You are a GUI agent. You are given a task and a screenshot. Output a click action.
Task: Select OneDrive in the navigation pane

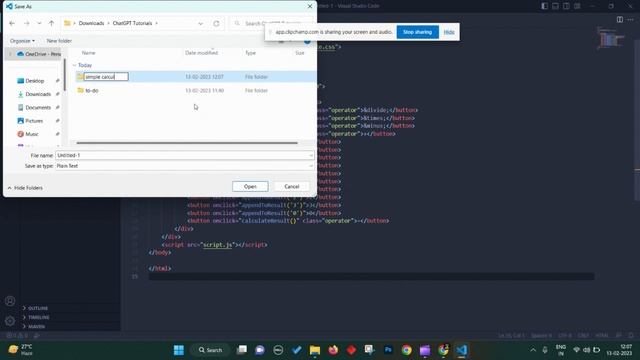(39, 54)
